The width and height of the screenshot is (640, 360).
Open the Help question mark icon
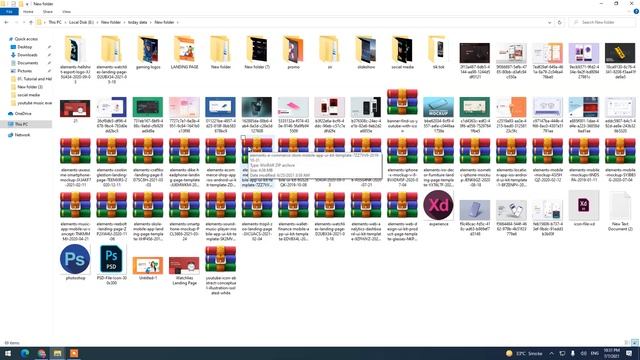[x=636, y=12]
